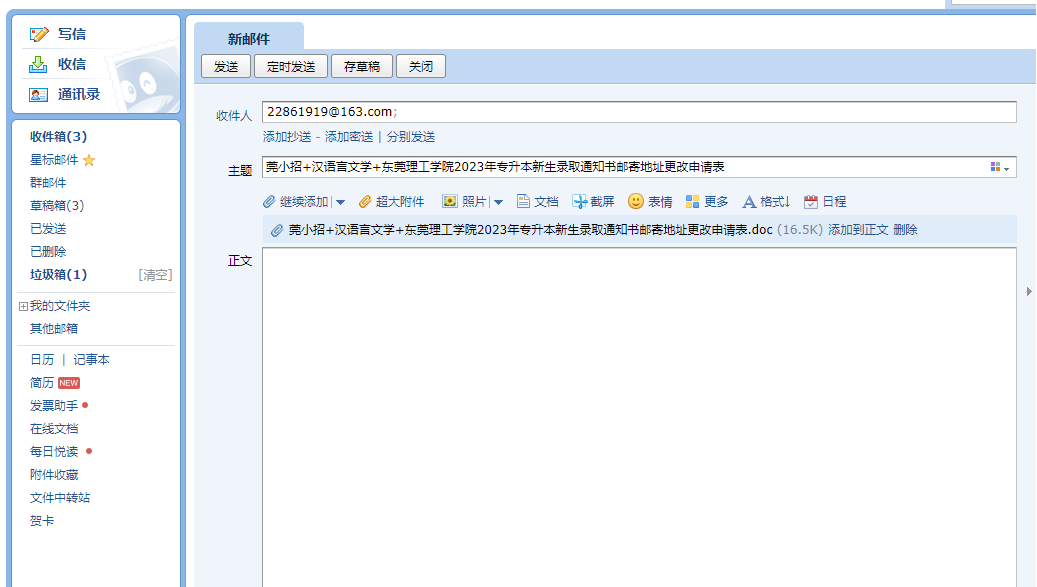The height and width of the screenshot is (587, 1037).
Task: Click 删除 link to remove attachment
Action: pyautogui.click(x=905, y=230)
